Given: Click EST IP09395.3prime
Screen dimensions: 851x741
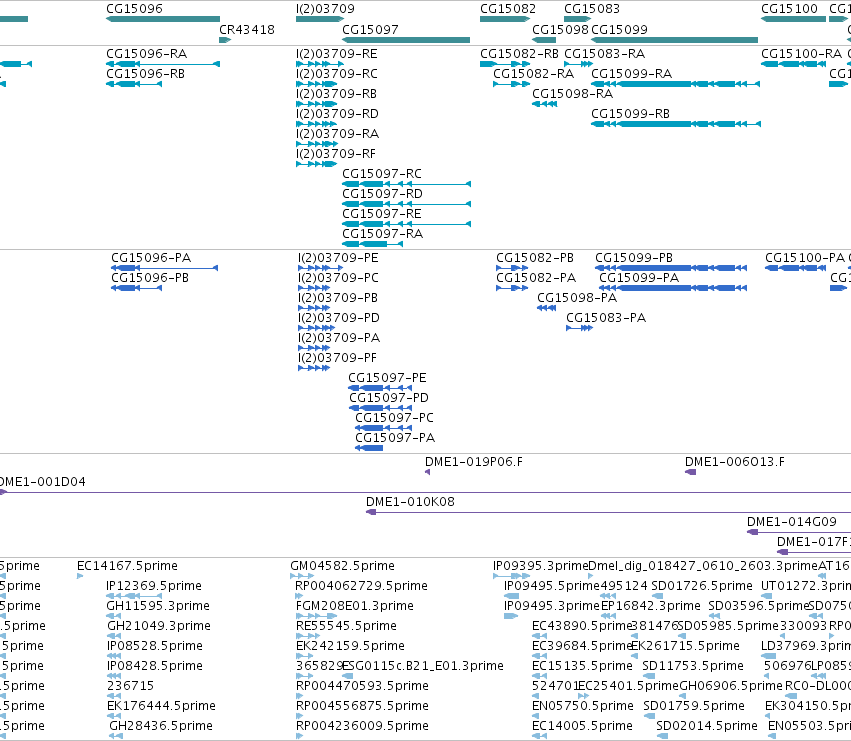Looking at the screenshot, I should click(541, 566).
